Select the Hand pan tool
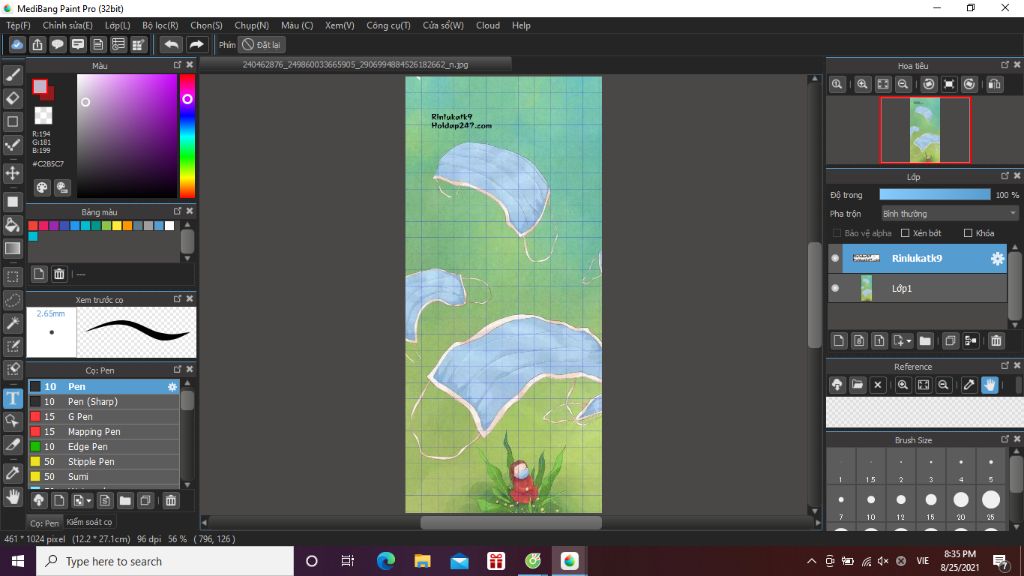 point(12,497)
